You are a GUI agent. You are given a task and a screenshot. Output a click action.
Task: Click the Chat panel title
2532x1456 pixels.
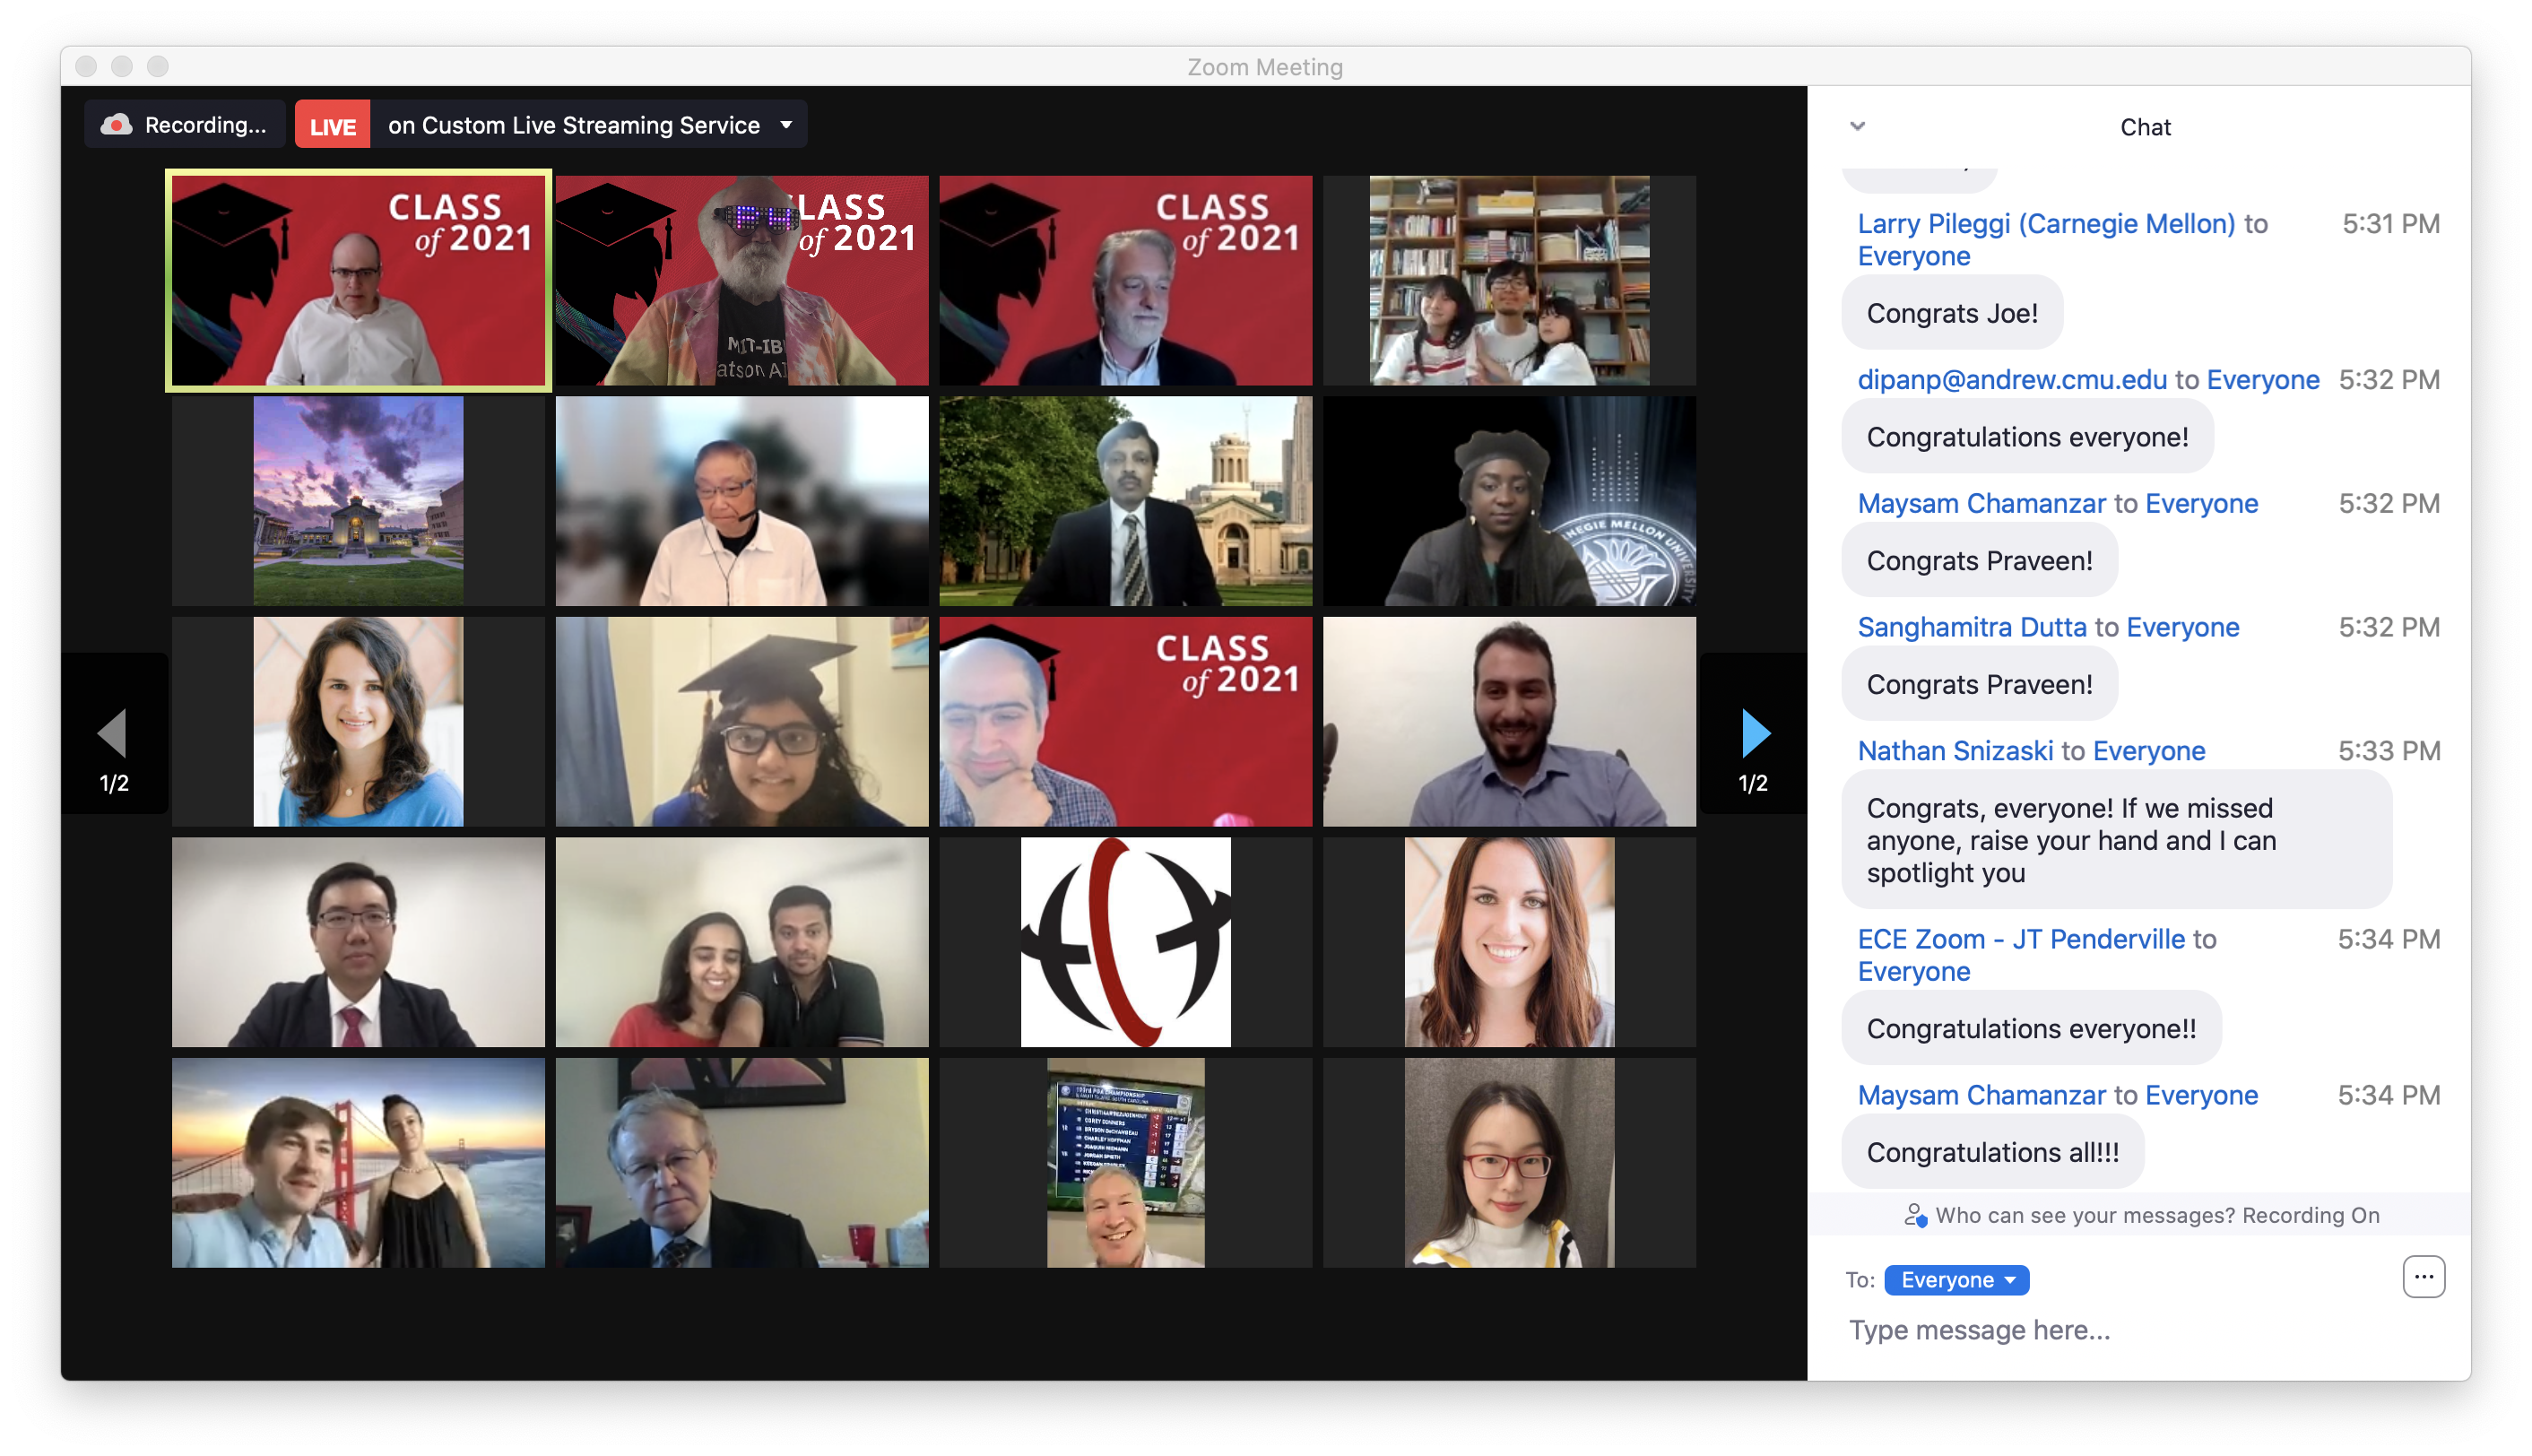[2145, 127]
